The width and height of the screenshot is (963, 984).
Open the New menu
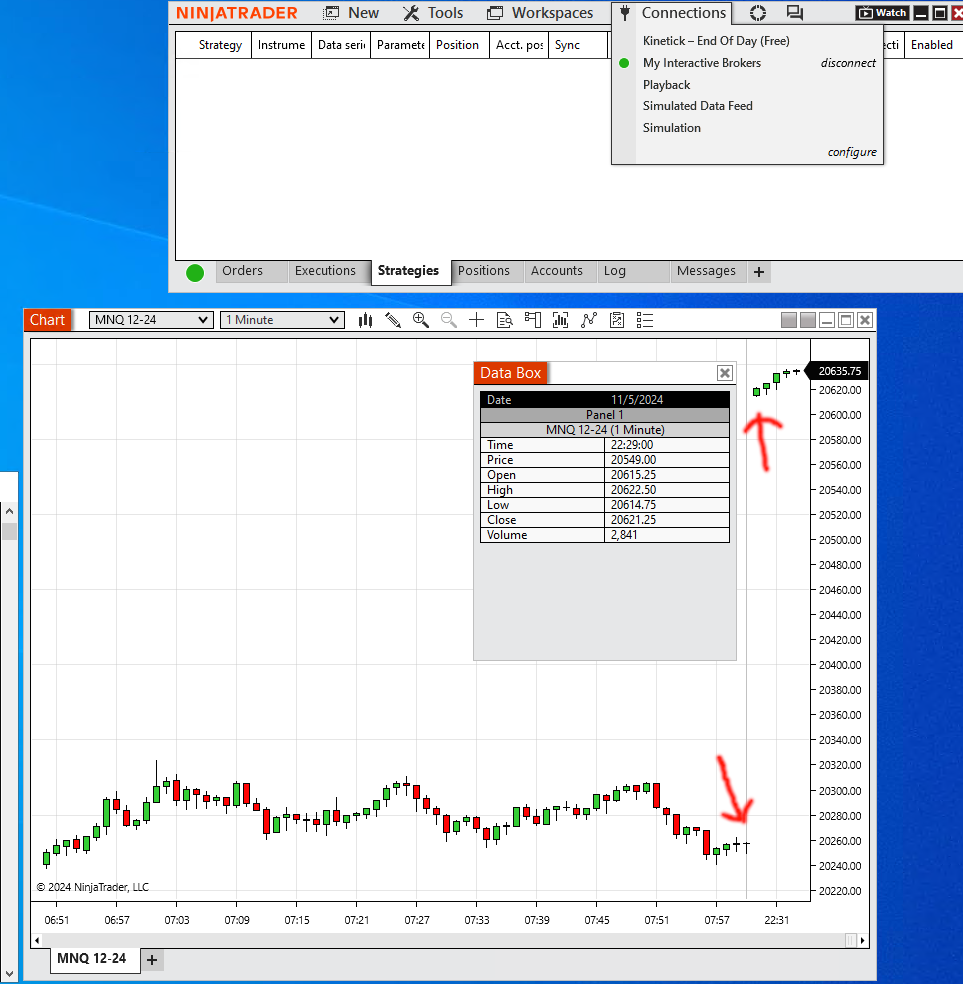364,13
